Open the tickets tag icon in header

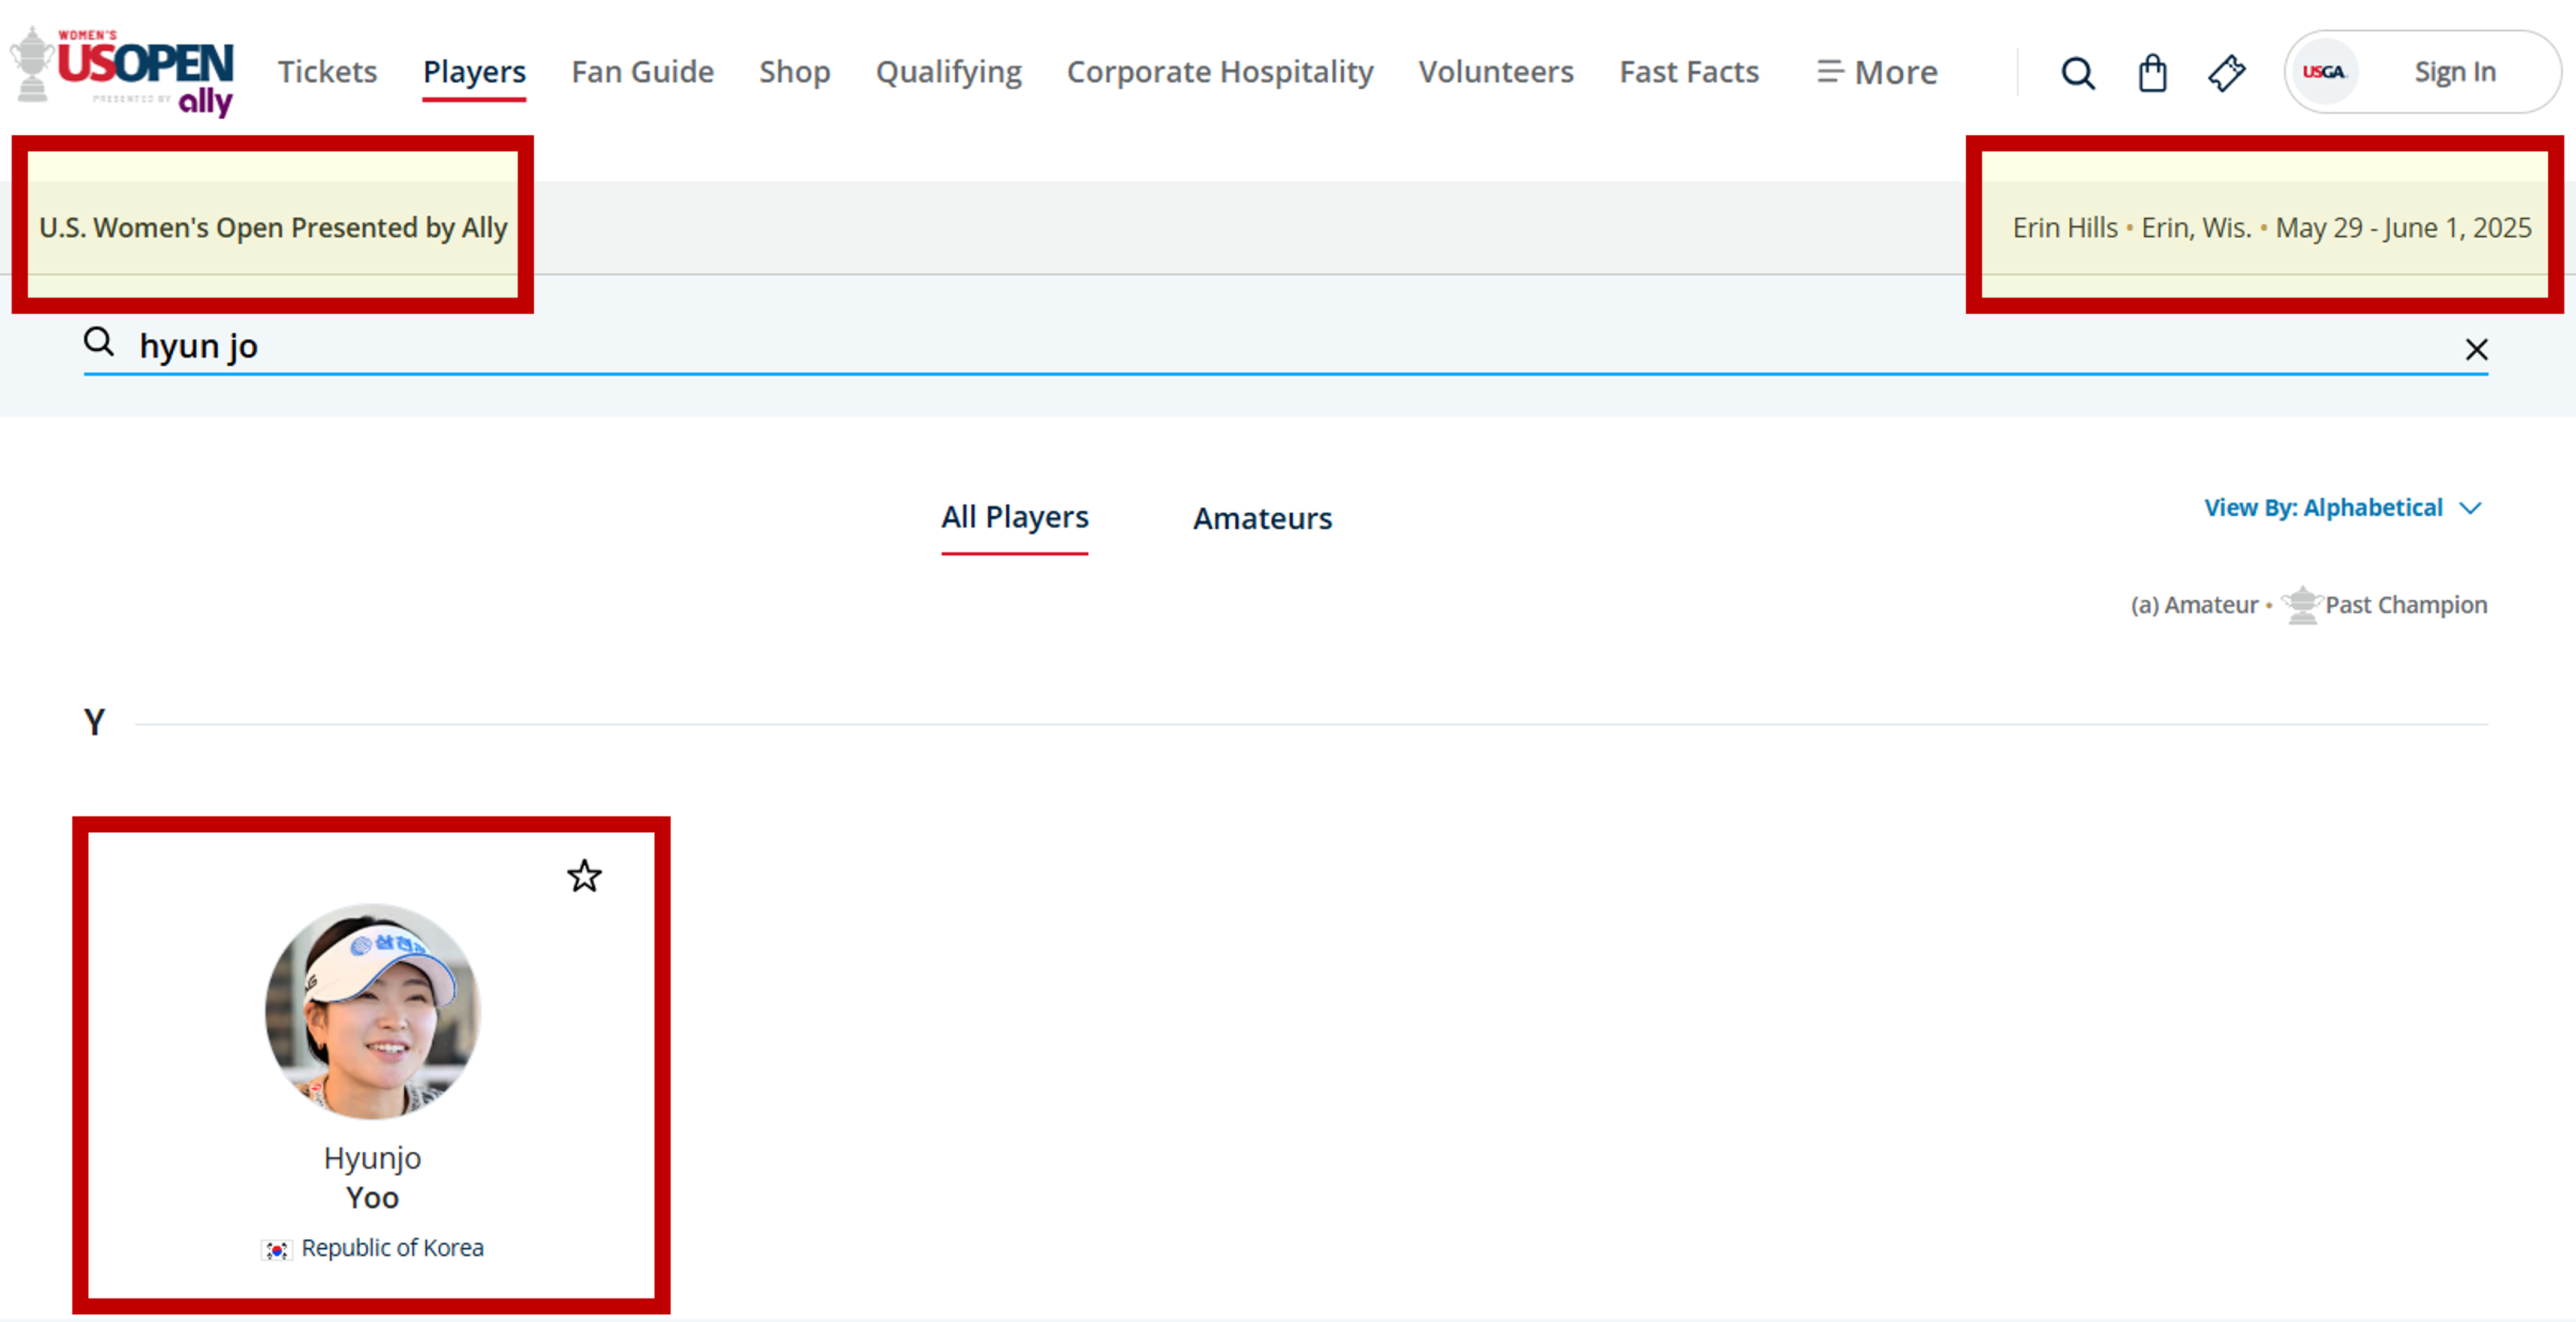(x=2226, y=72)
